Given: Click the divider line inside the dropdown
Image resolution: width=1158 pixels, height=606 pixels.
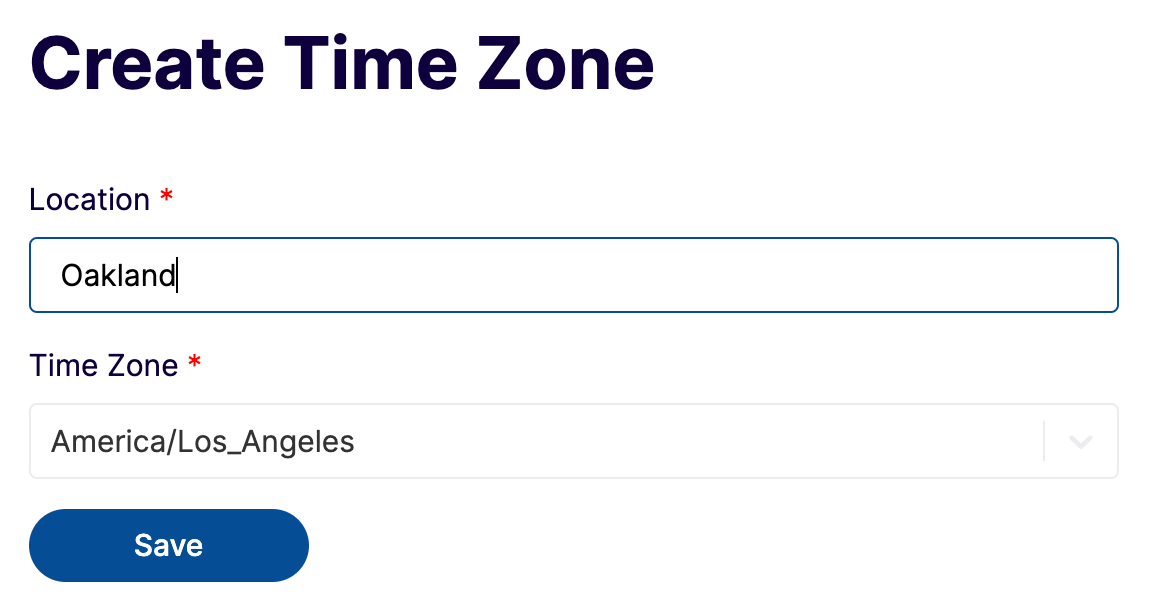Looking at the screenshot, I should [1046, 441].
